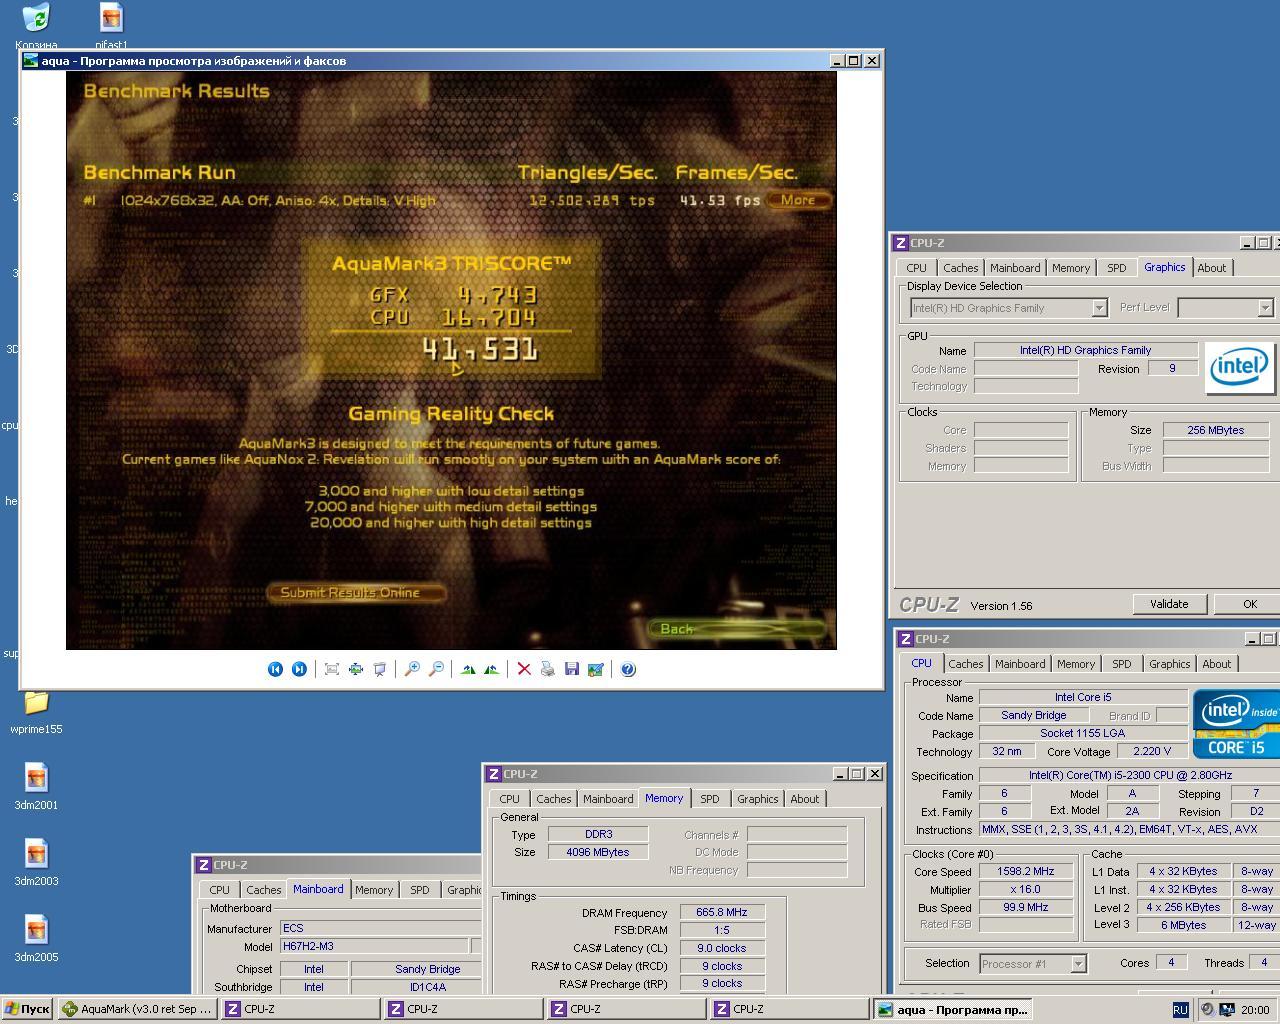Screen dimensions: 1280x1024
Task: Open viewer help with the question mark icon
Action: click(x=628, y=669)
